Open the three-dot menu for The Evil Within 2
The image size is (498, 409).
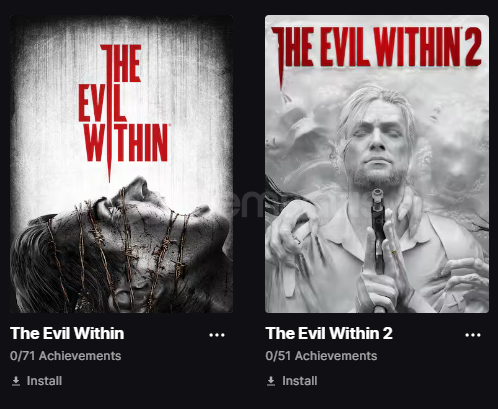[473, 335]
